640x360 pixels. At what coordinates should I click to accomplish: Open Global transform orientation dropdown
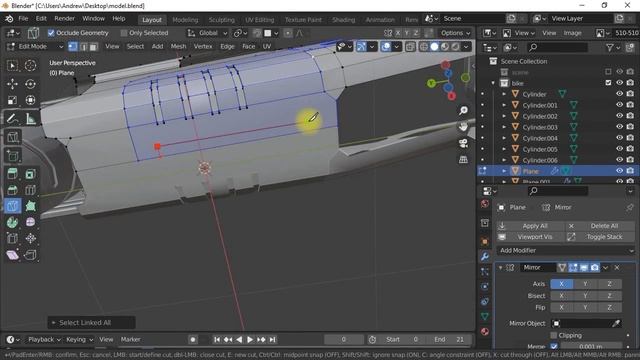point(207,33)
